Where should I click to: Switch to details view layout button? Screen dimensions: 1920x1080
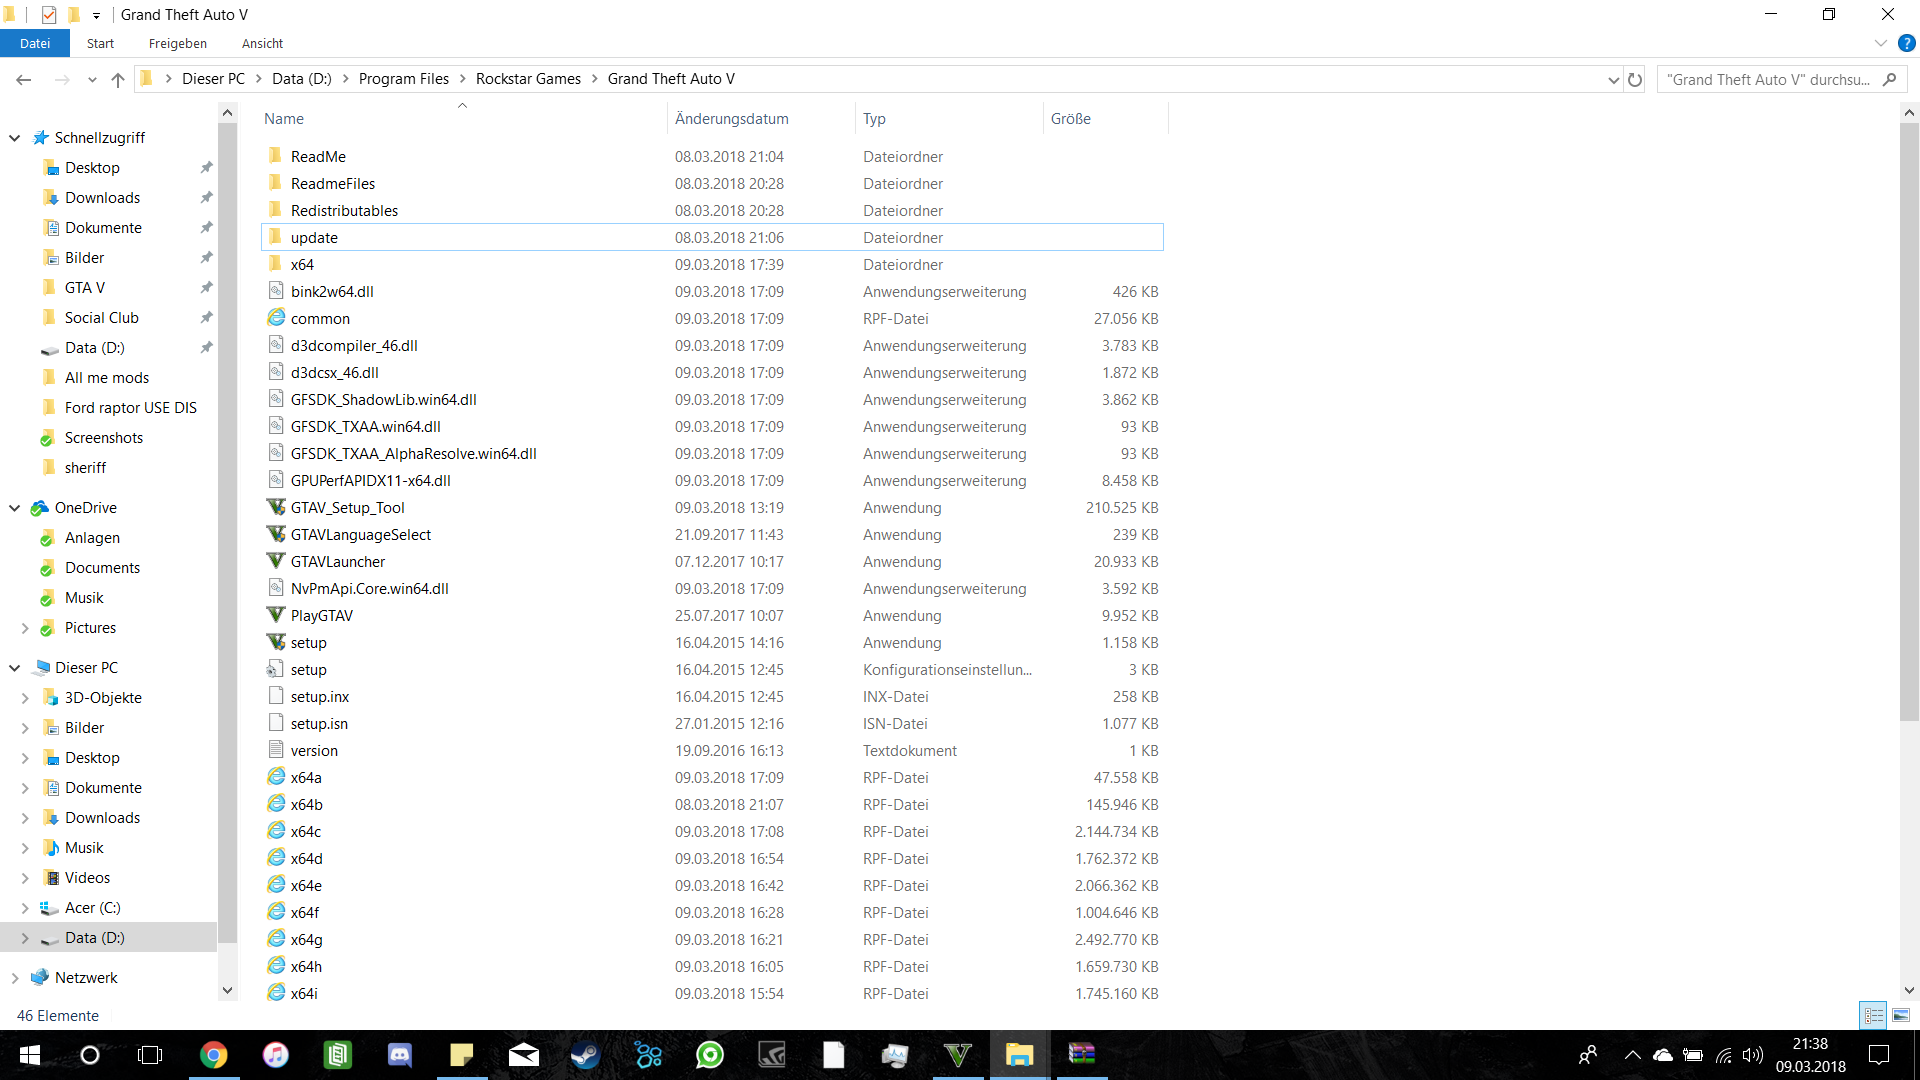tap(1874, 1015)
